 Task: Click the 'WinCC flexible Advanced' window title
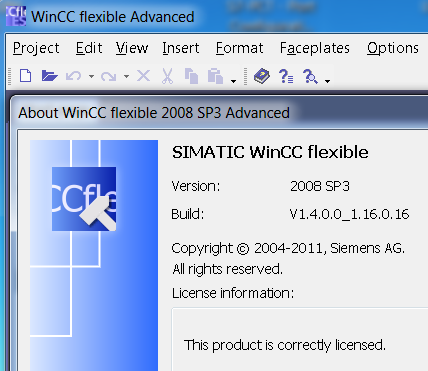(x=113, y=17)
